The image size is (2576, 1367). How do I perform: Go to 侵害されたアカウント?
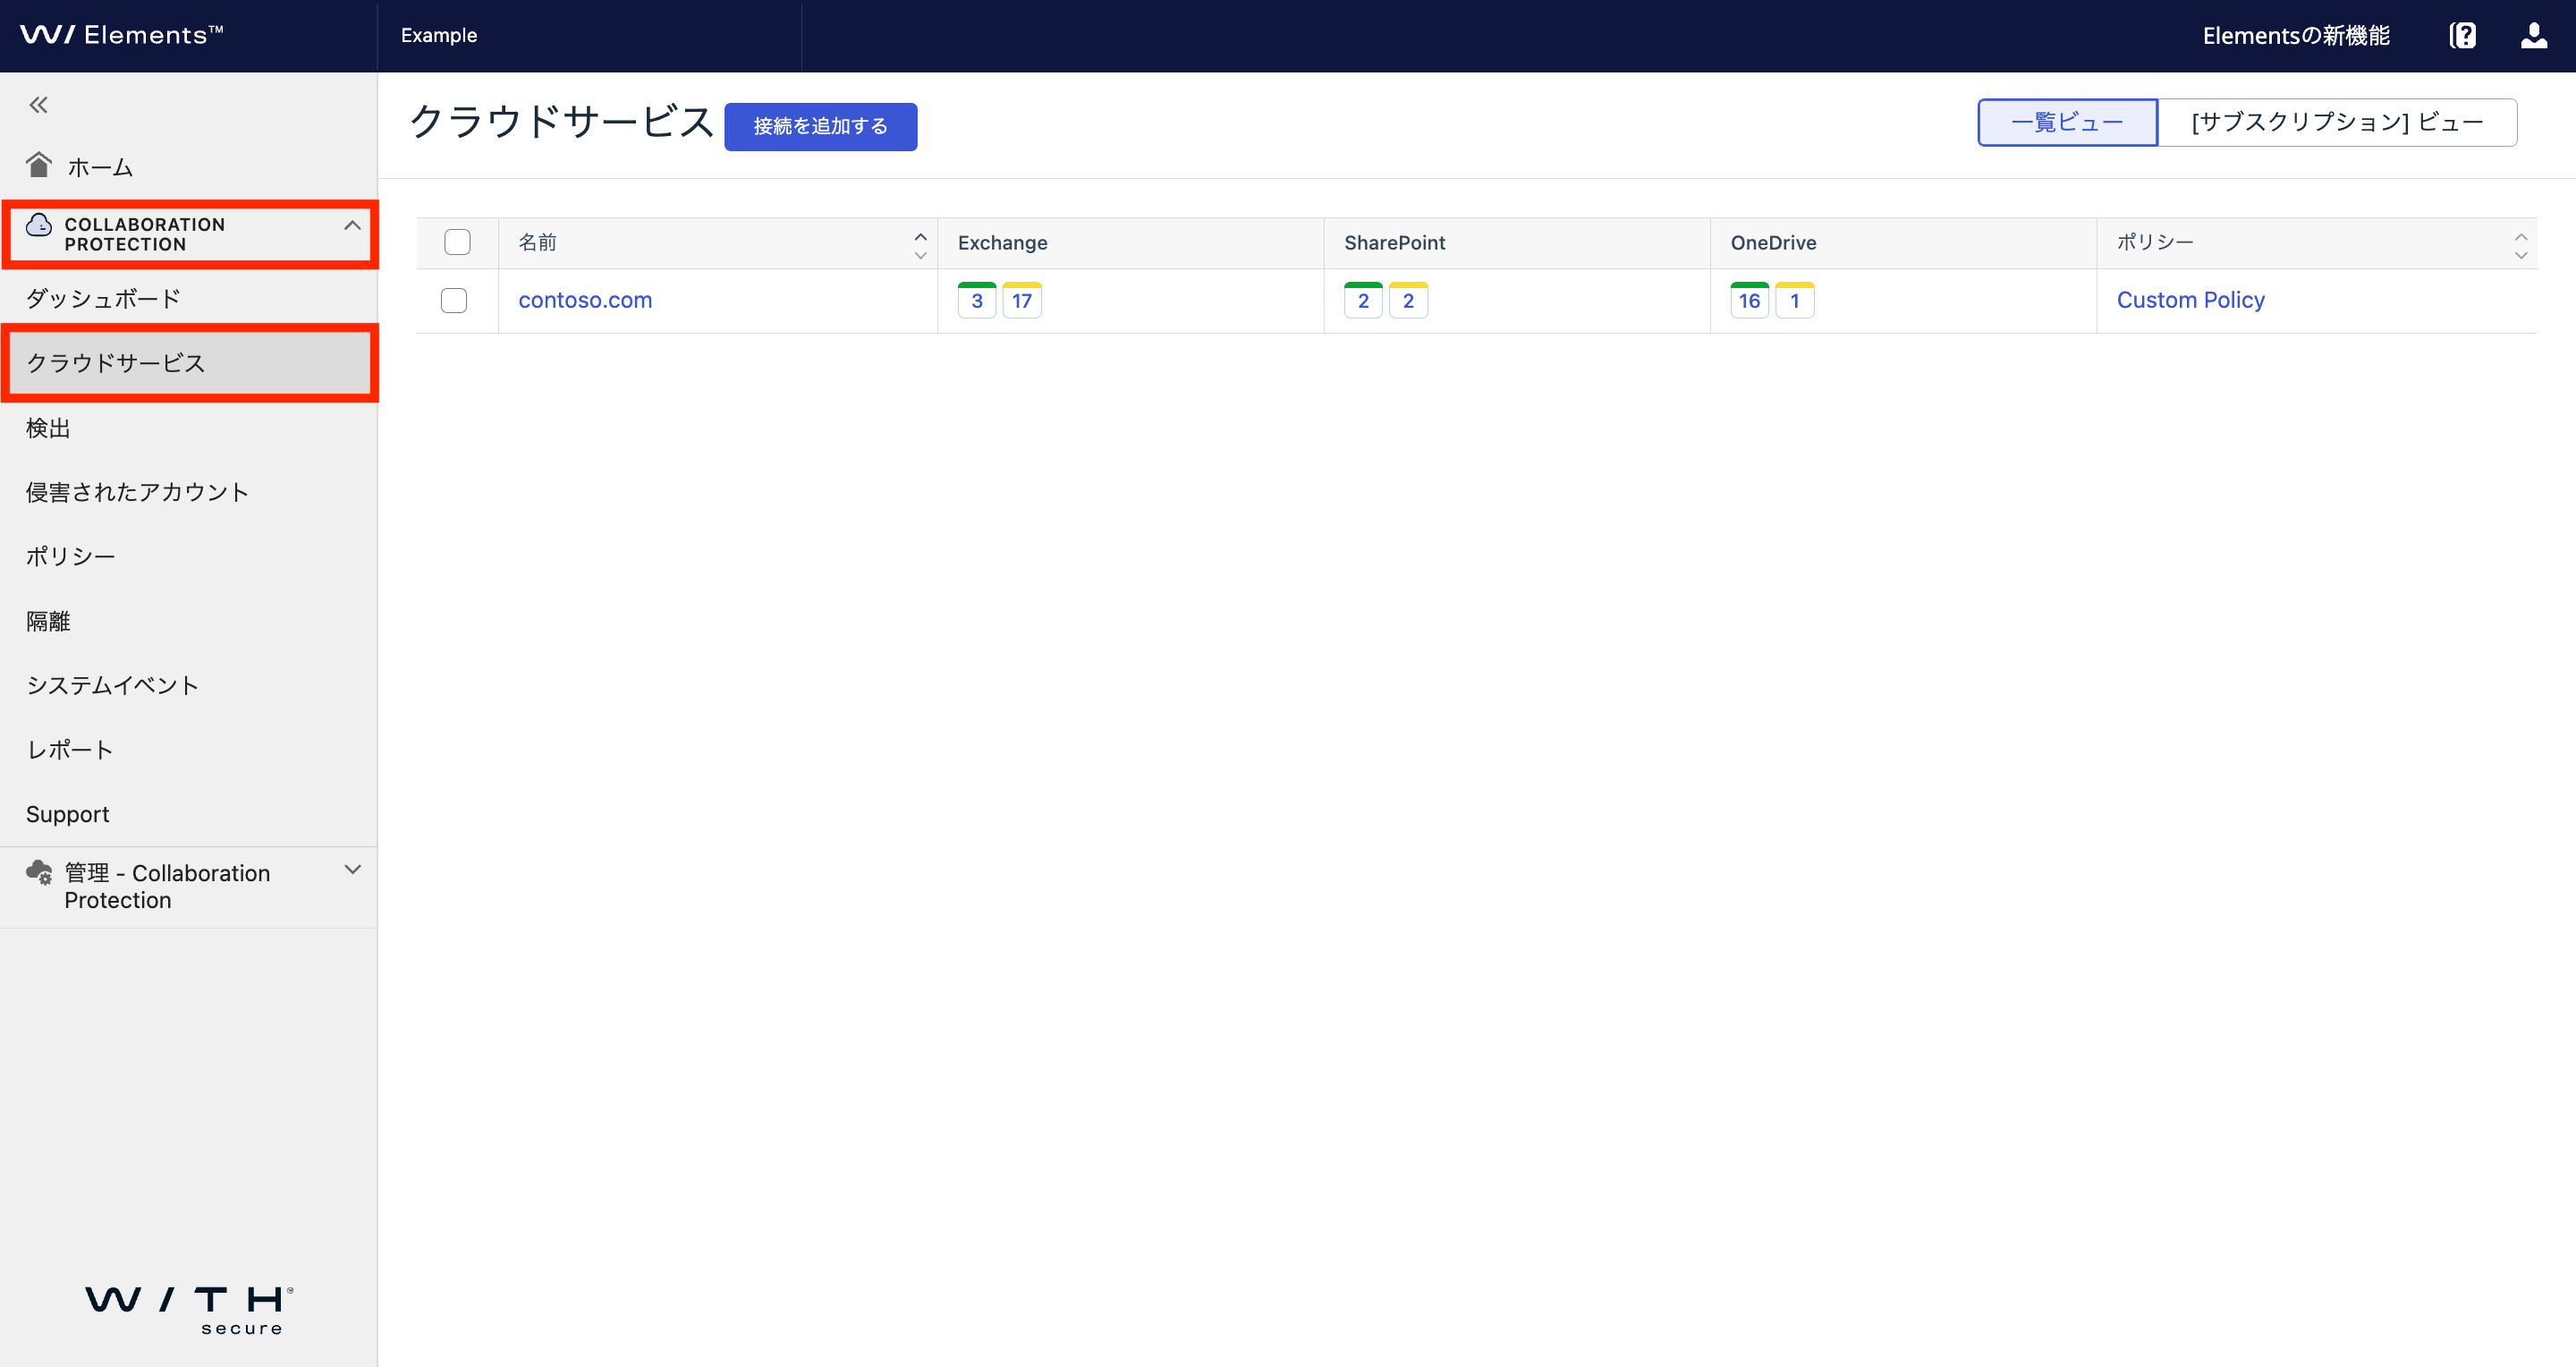pyautogui.click(x=189, y=492)
